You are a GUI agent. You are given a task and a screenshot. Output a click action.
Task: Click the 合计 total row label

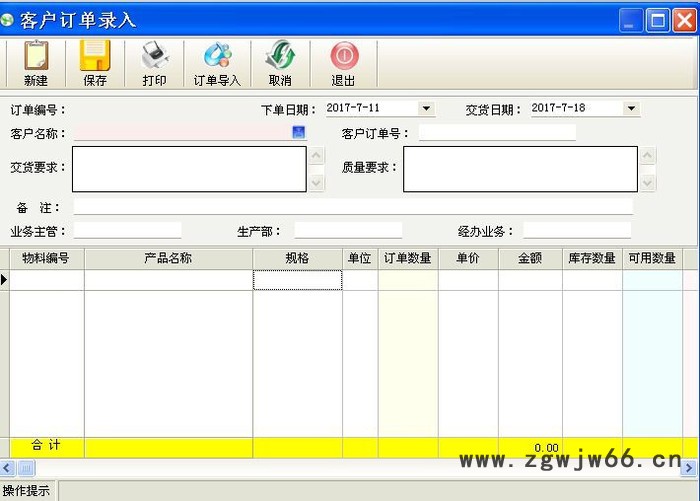tap(46, 445)
